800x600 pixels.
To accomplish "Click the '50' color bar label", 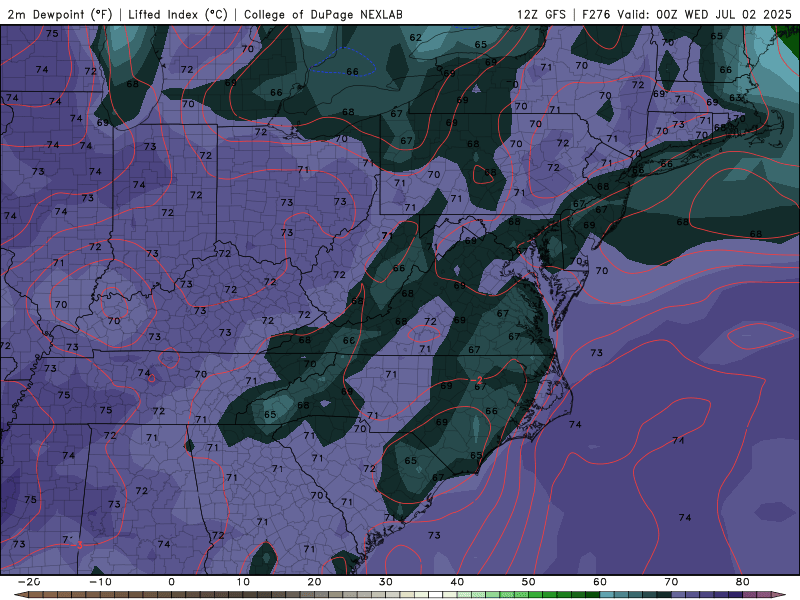I will pyautogui.click(x=529, y=582).
